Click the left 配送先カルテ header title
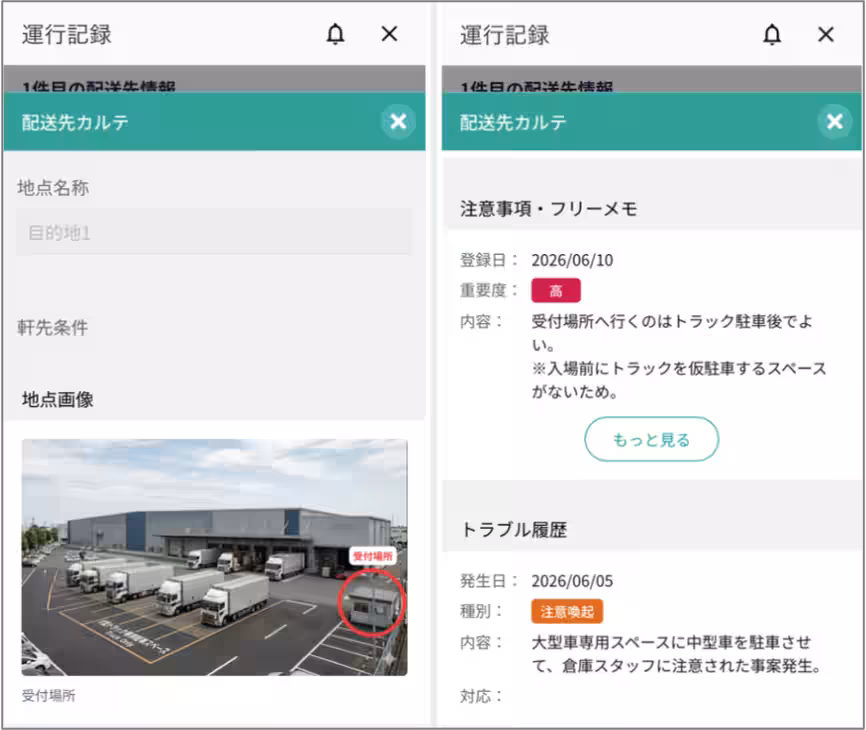Screen dimensions: 866x730 [75, 122]
